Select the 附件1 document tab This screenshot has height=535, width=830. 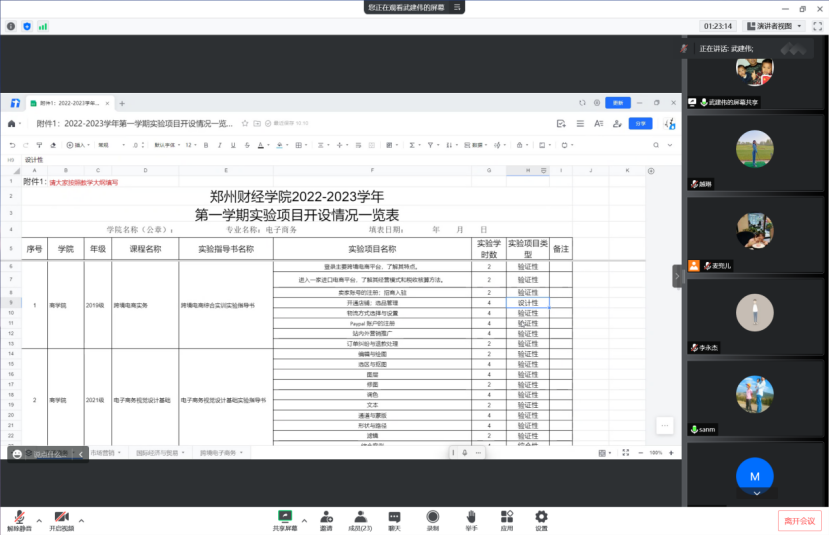(69, 103)
